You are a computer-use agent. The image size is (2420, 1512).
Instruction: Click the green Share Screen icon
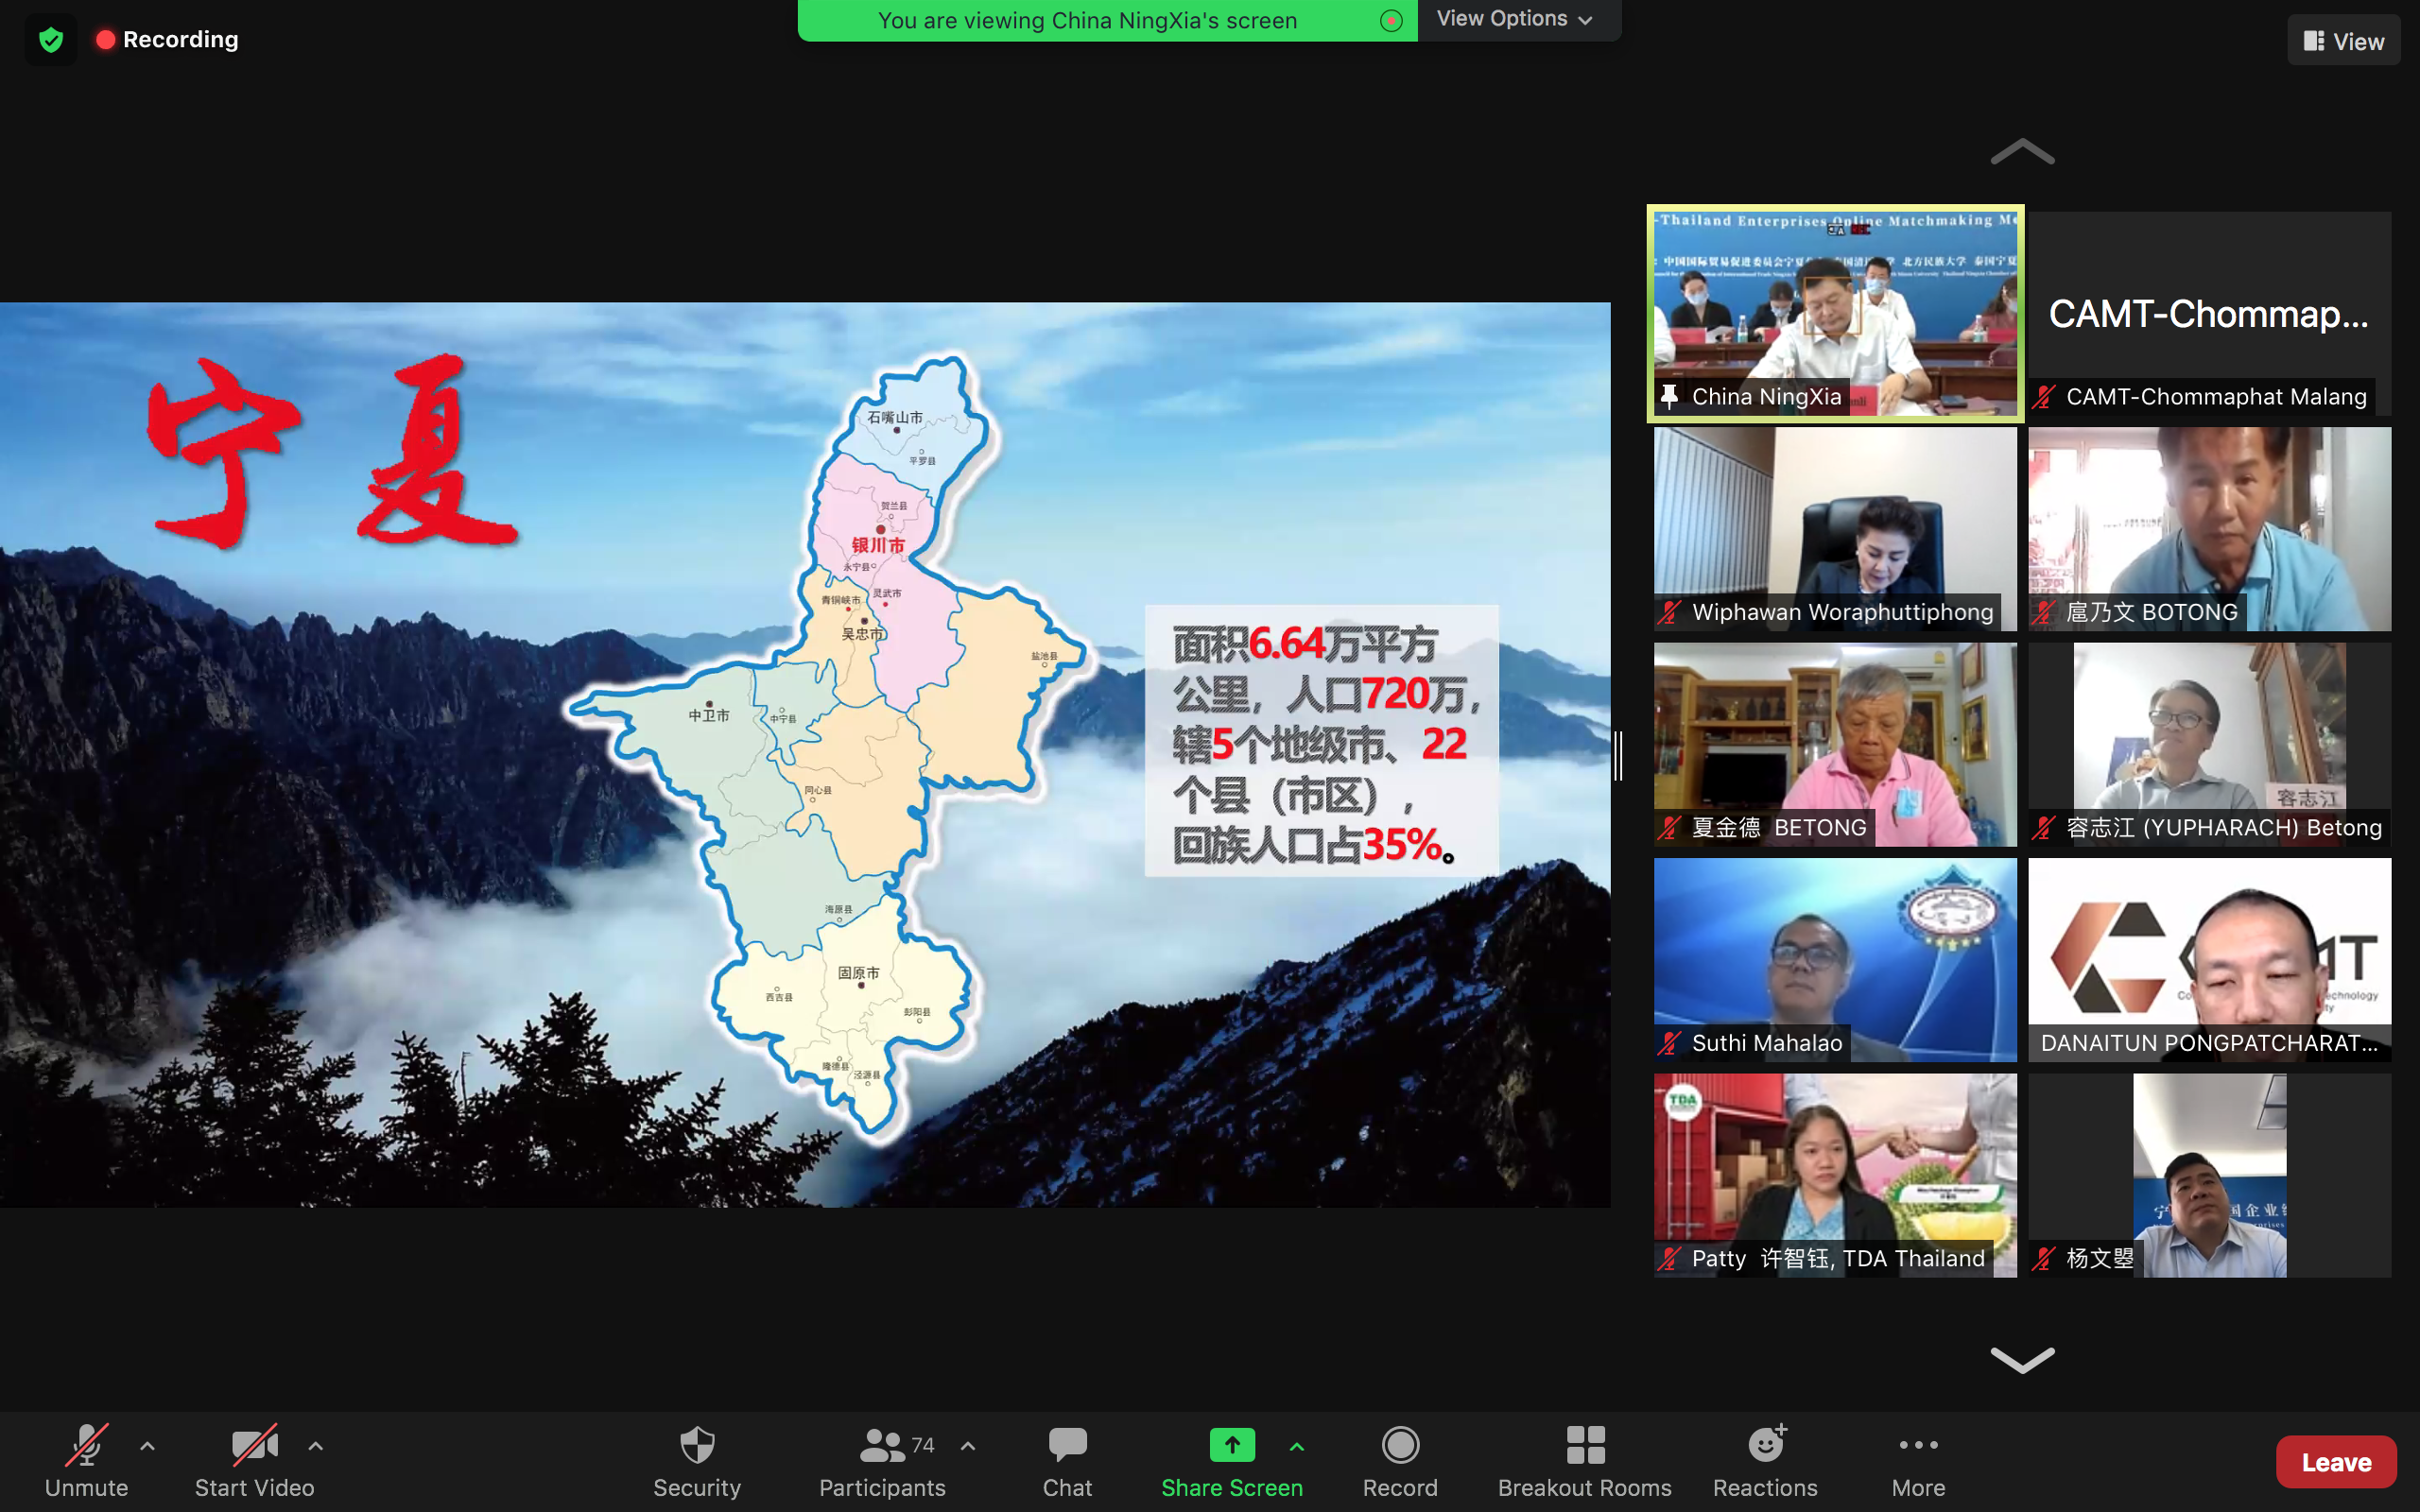tap(1231, 1445)
